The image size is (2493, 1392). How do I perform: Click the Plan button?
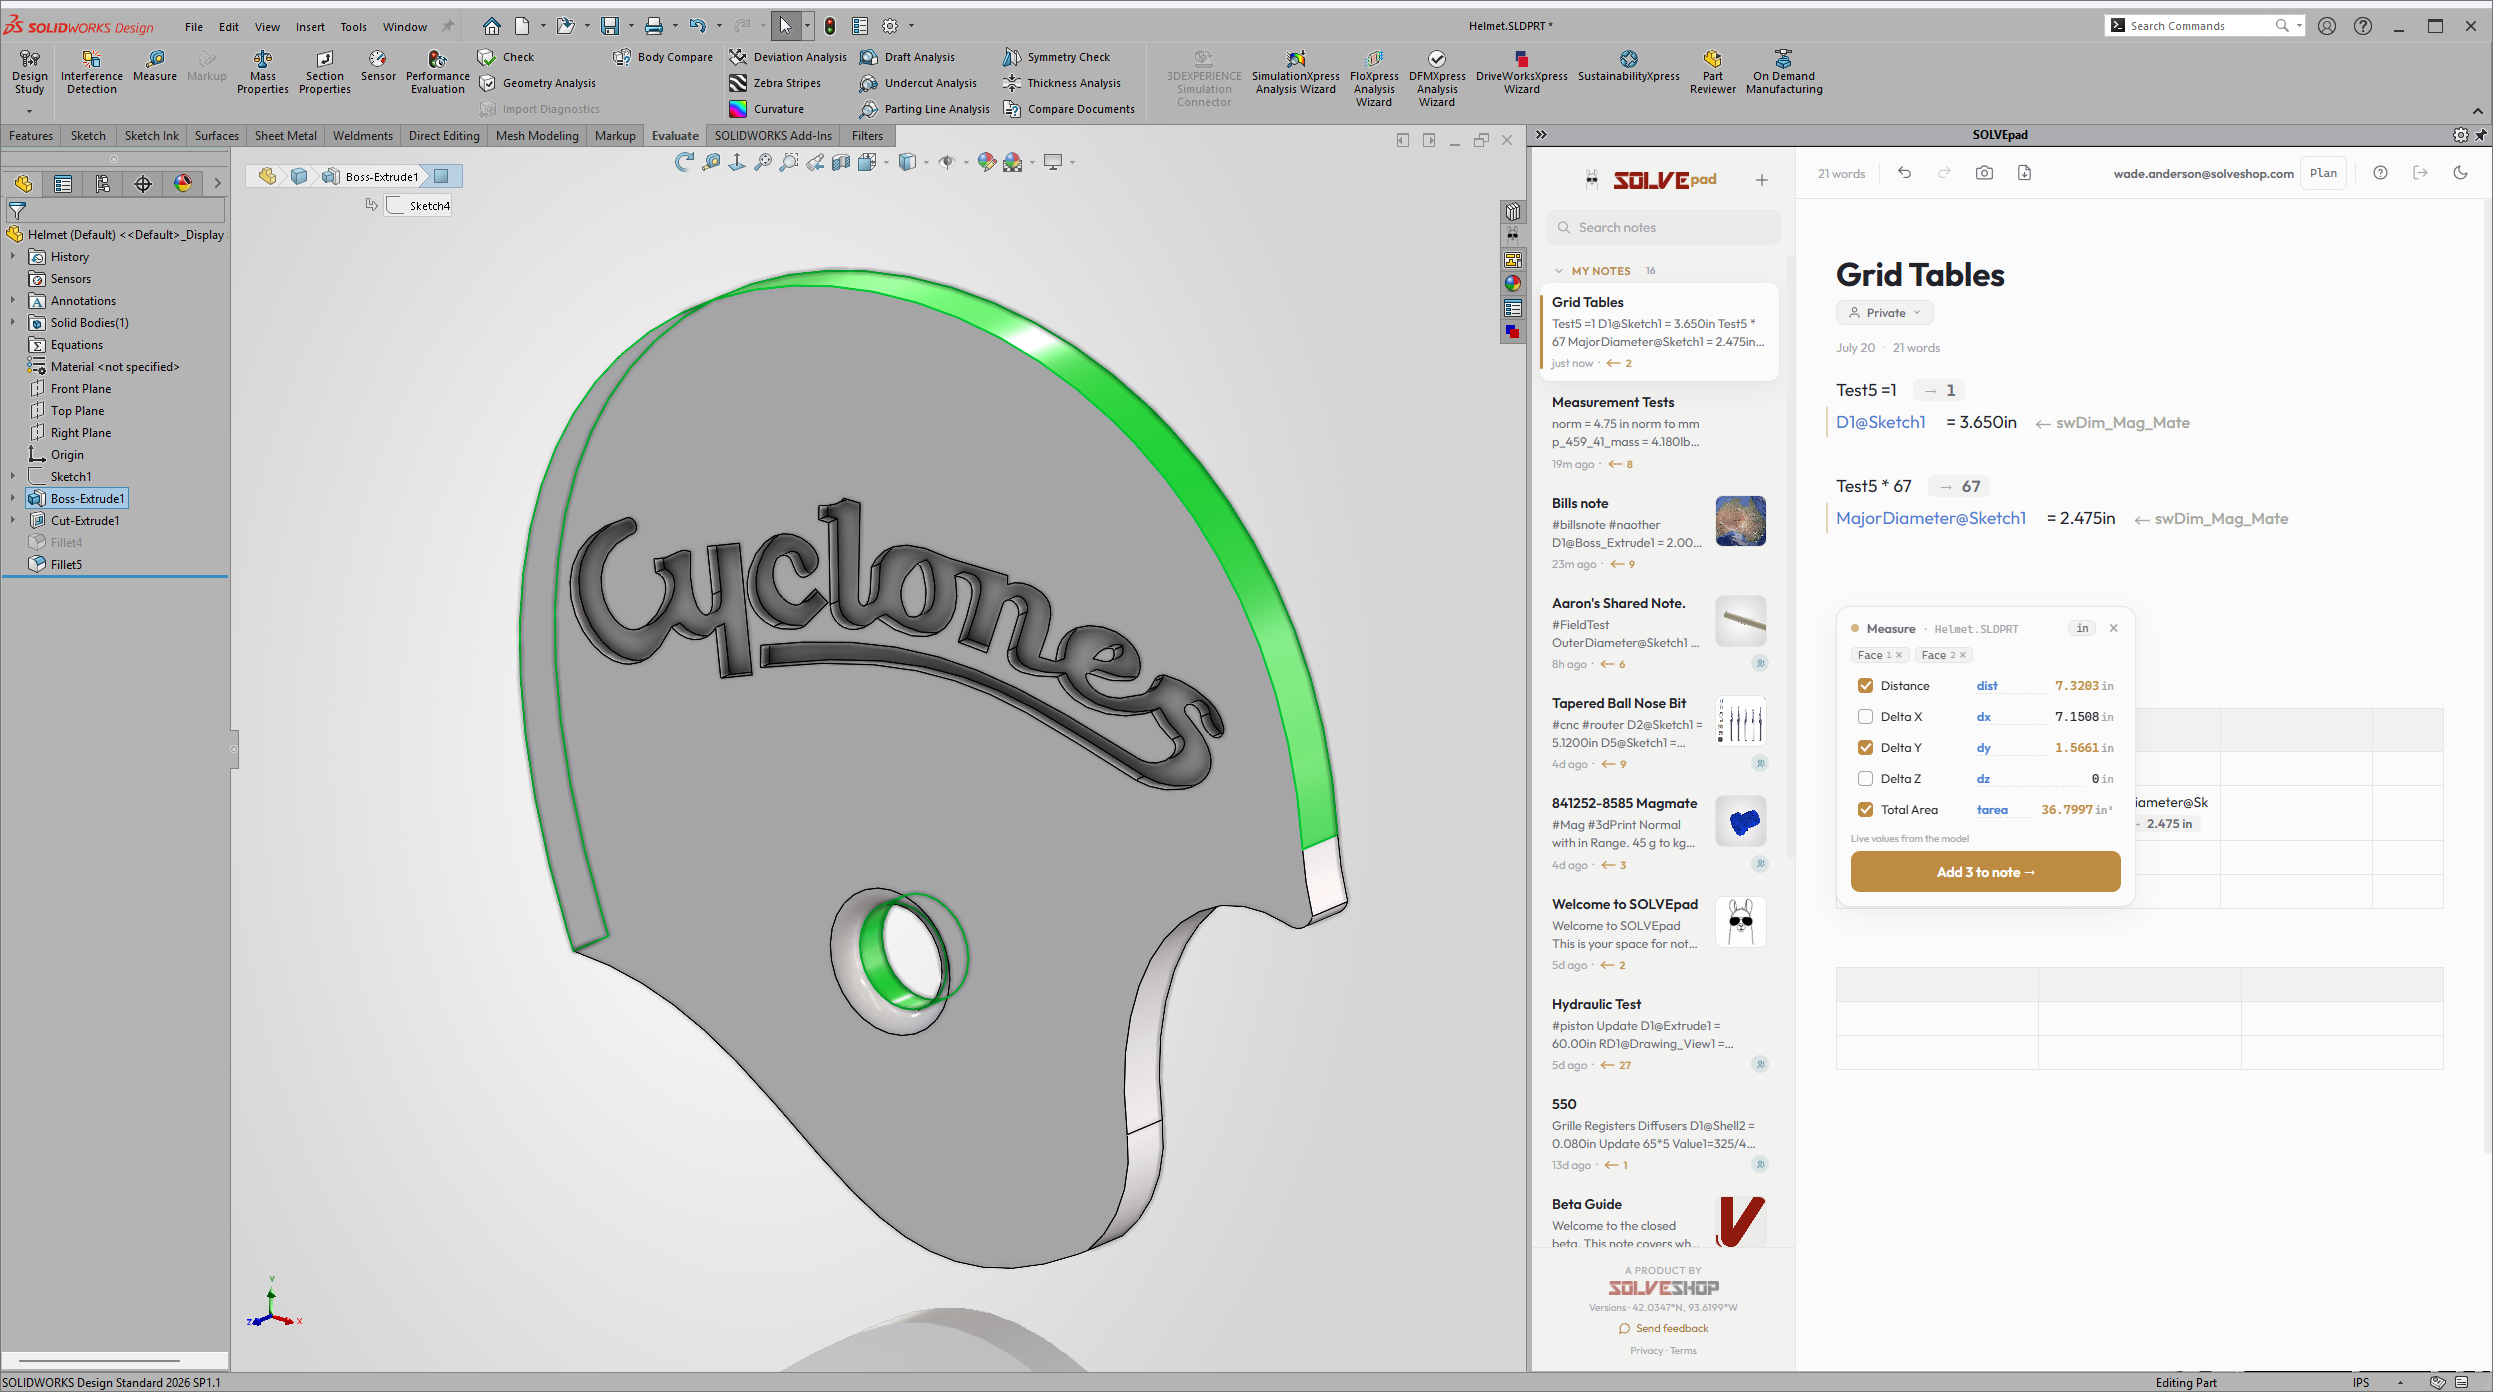pyautogui.click(x=2323, y=173)
